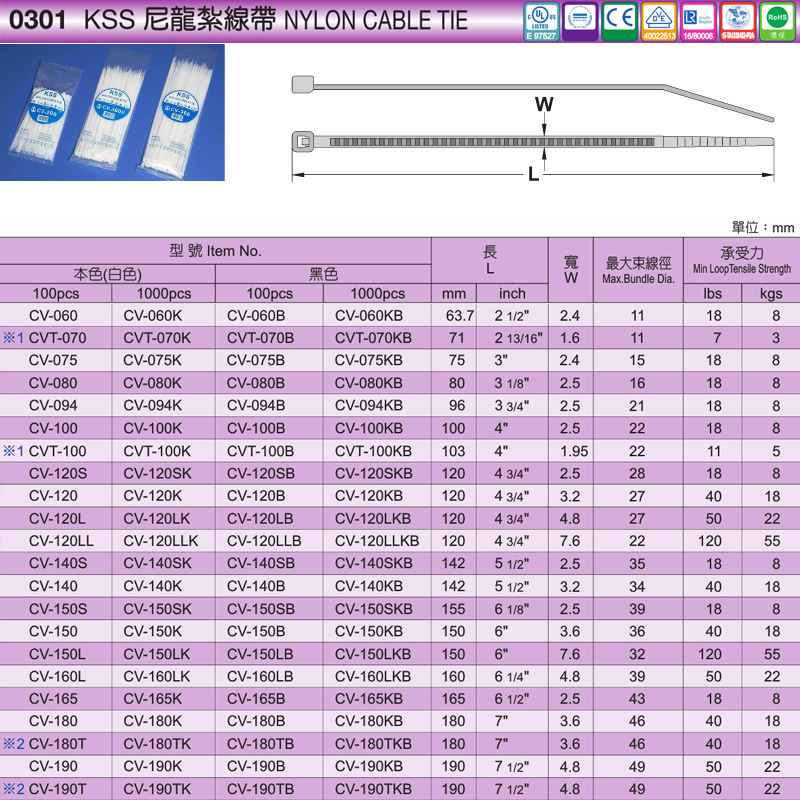Click the green RoHS badge

[777, 21]
